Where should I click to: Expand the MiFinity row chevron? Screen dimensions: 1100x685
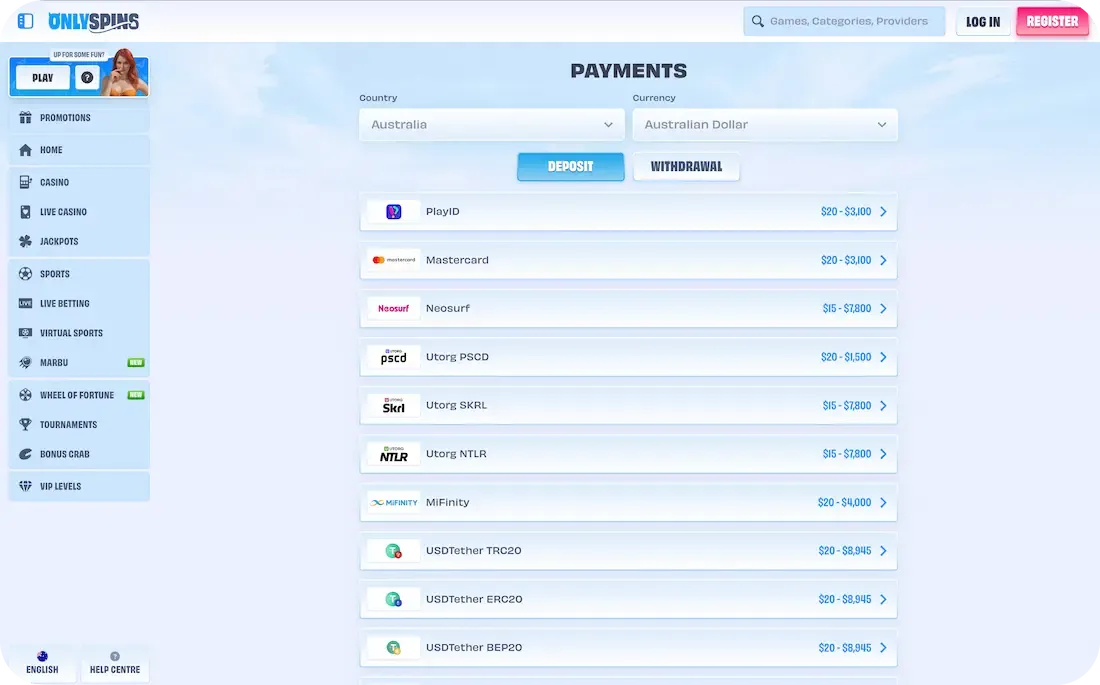pyautogui.click(x=883, y=502)
